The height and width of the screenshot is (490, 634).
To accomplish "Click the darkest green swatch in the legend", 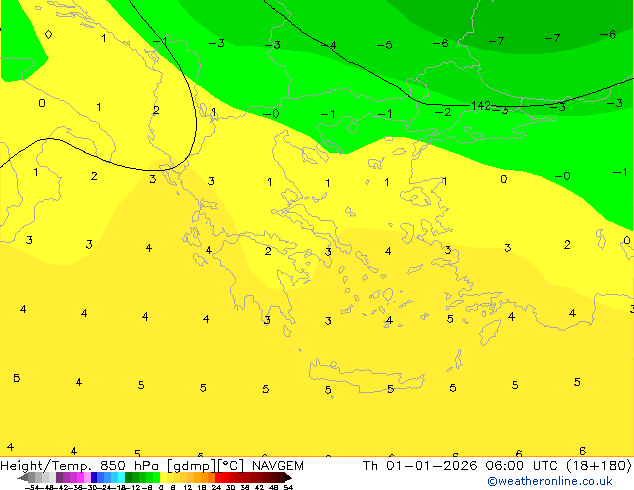I will point(128,477).
